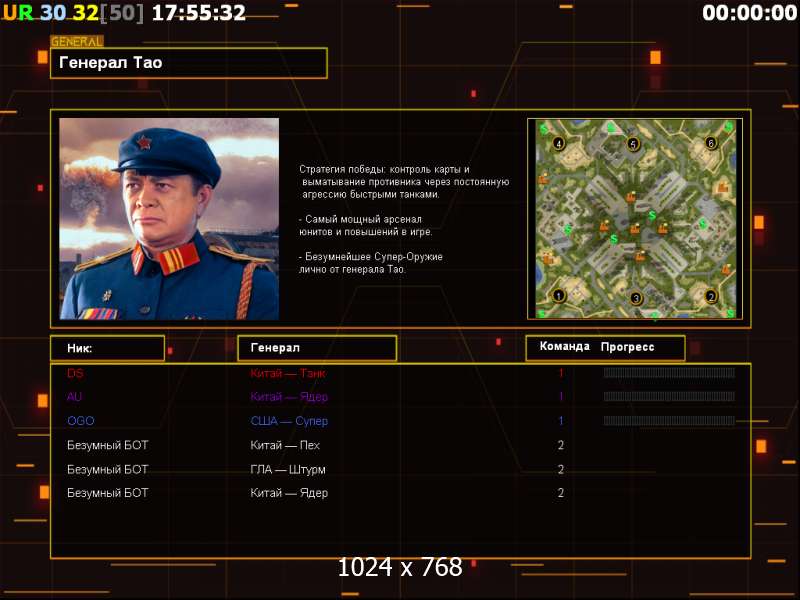Click "Безумный БОТ" in the Китай — Пех row
Screen dimensions: 800x600
[108, 445]
